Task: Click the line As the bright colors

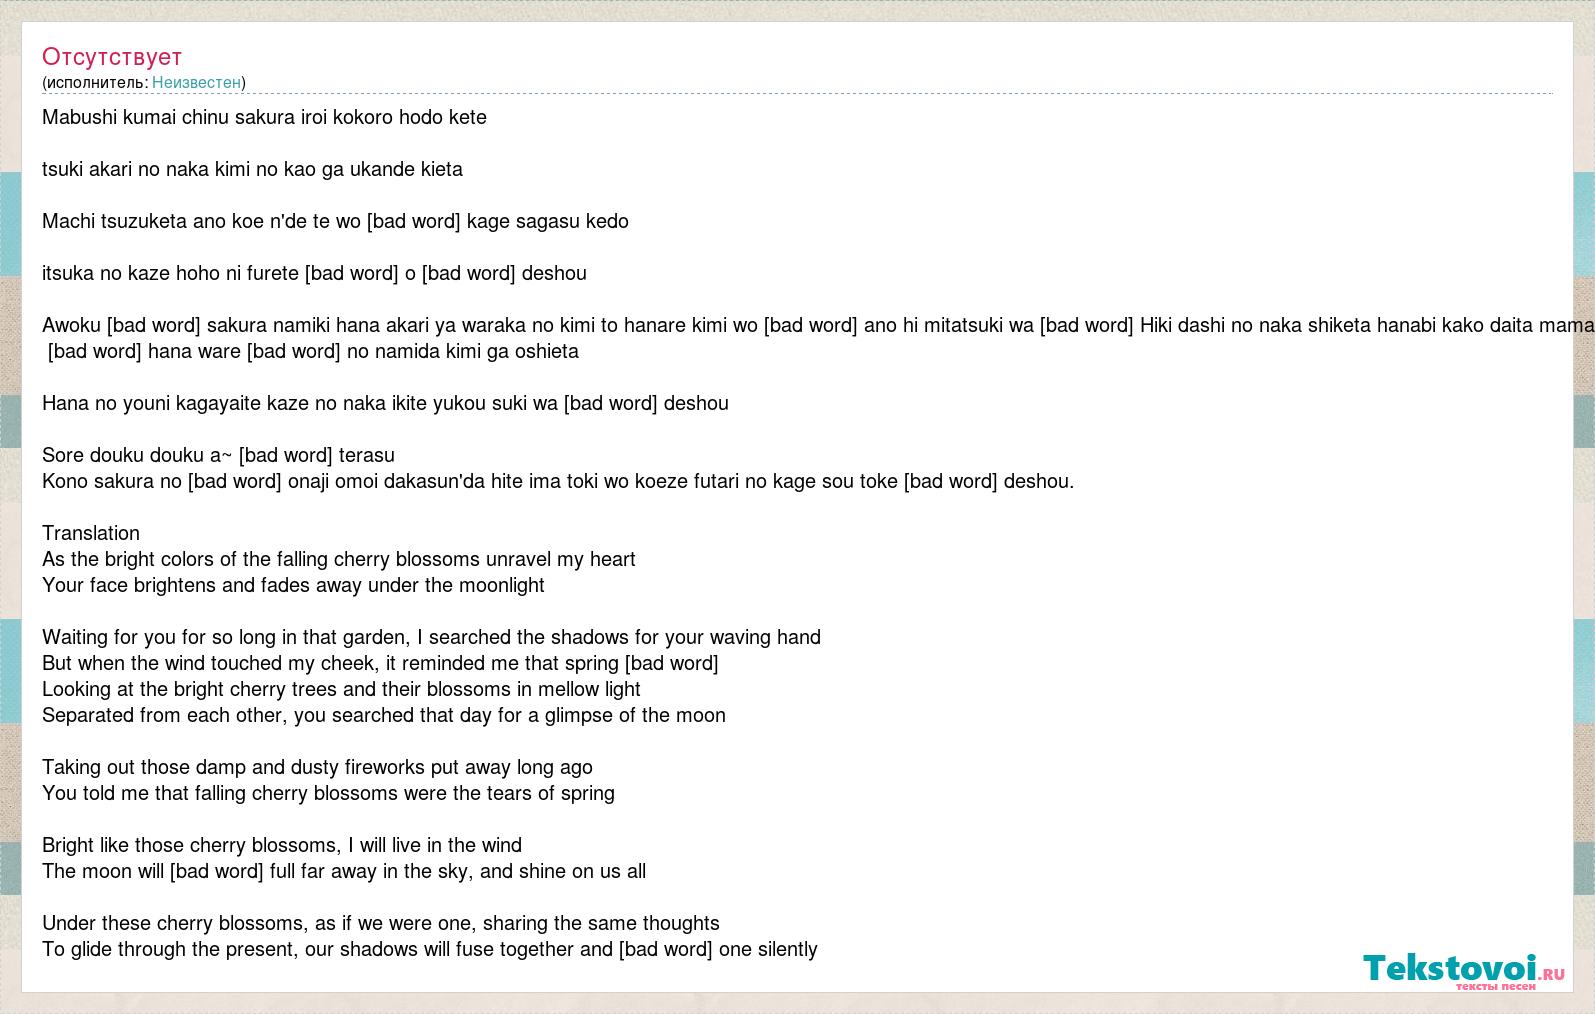Action: pos(339,559)
